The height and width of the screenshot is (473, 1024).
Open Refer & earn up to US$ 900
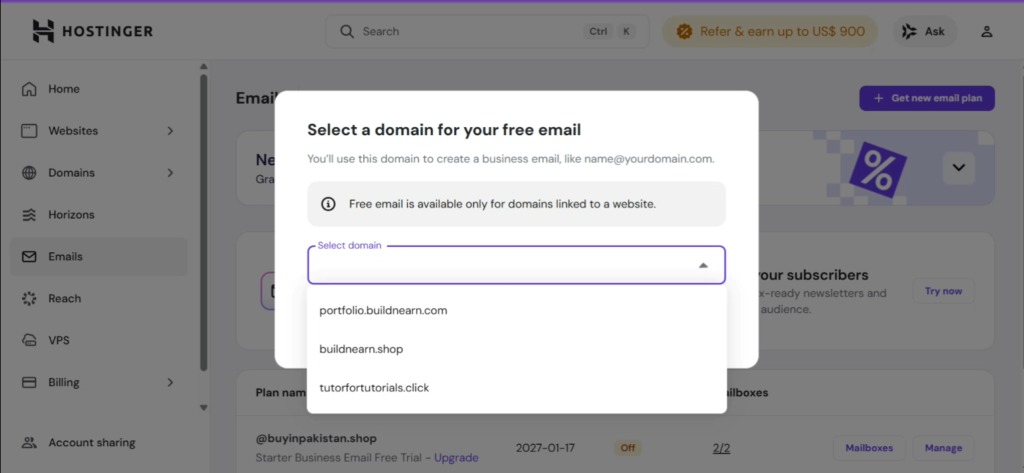click(770, 31)
